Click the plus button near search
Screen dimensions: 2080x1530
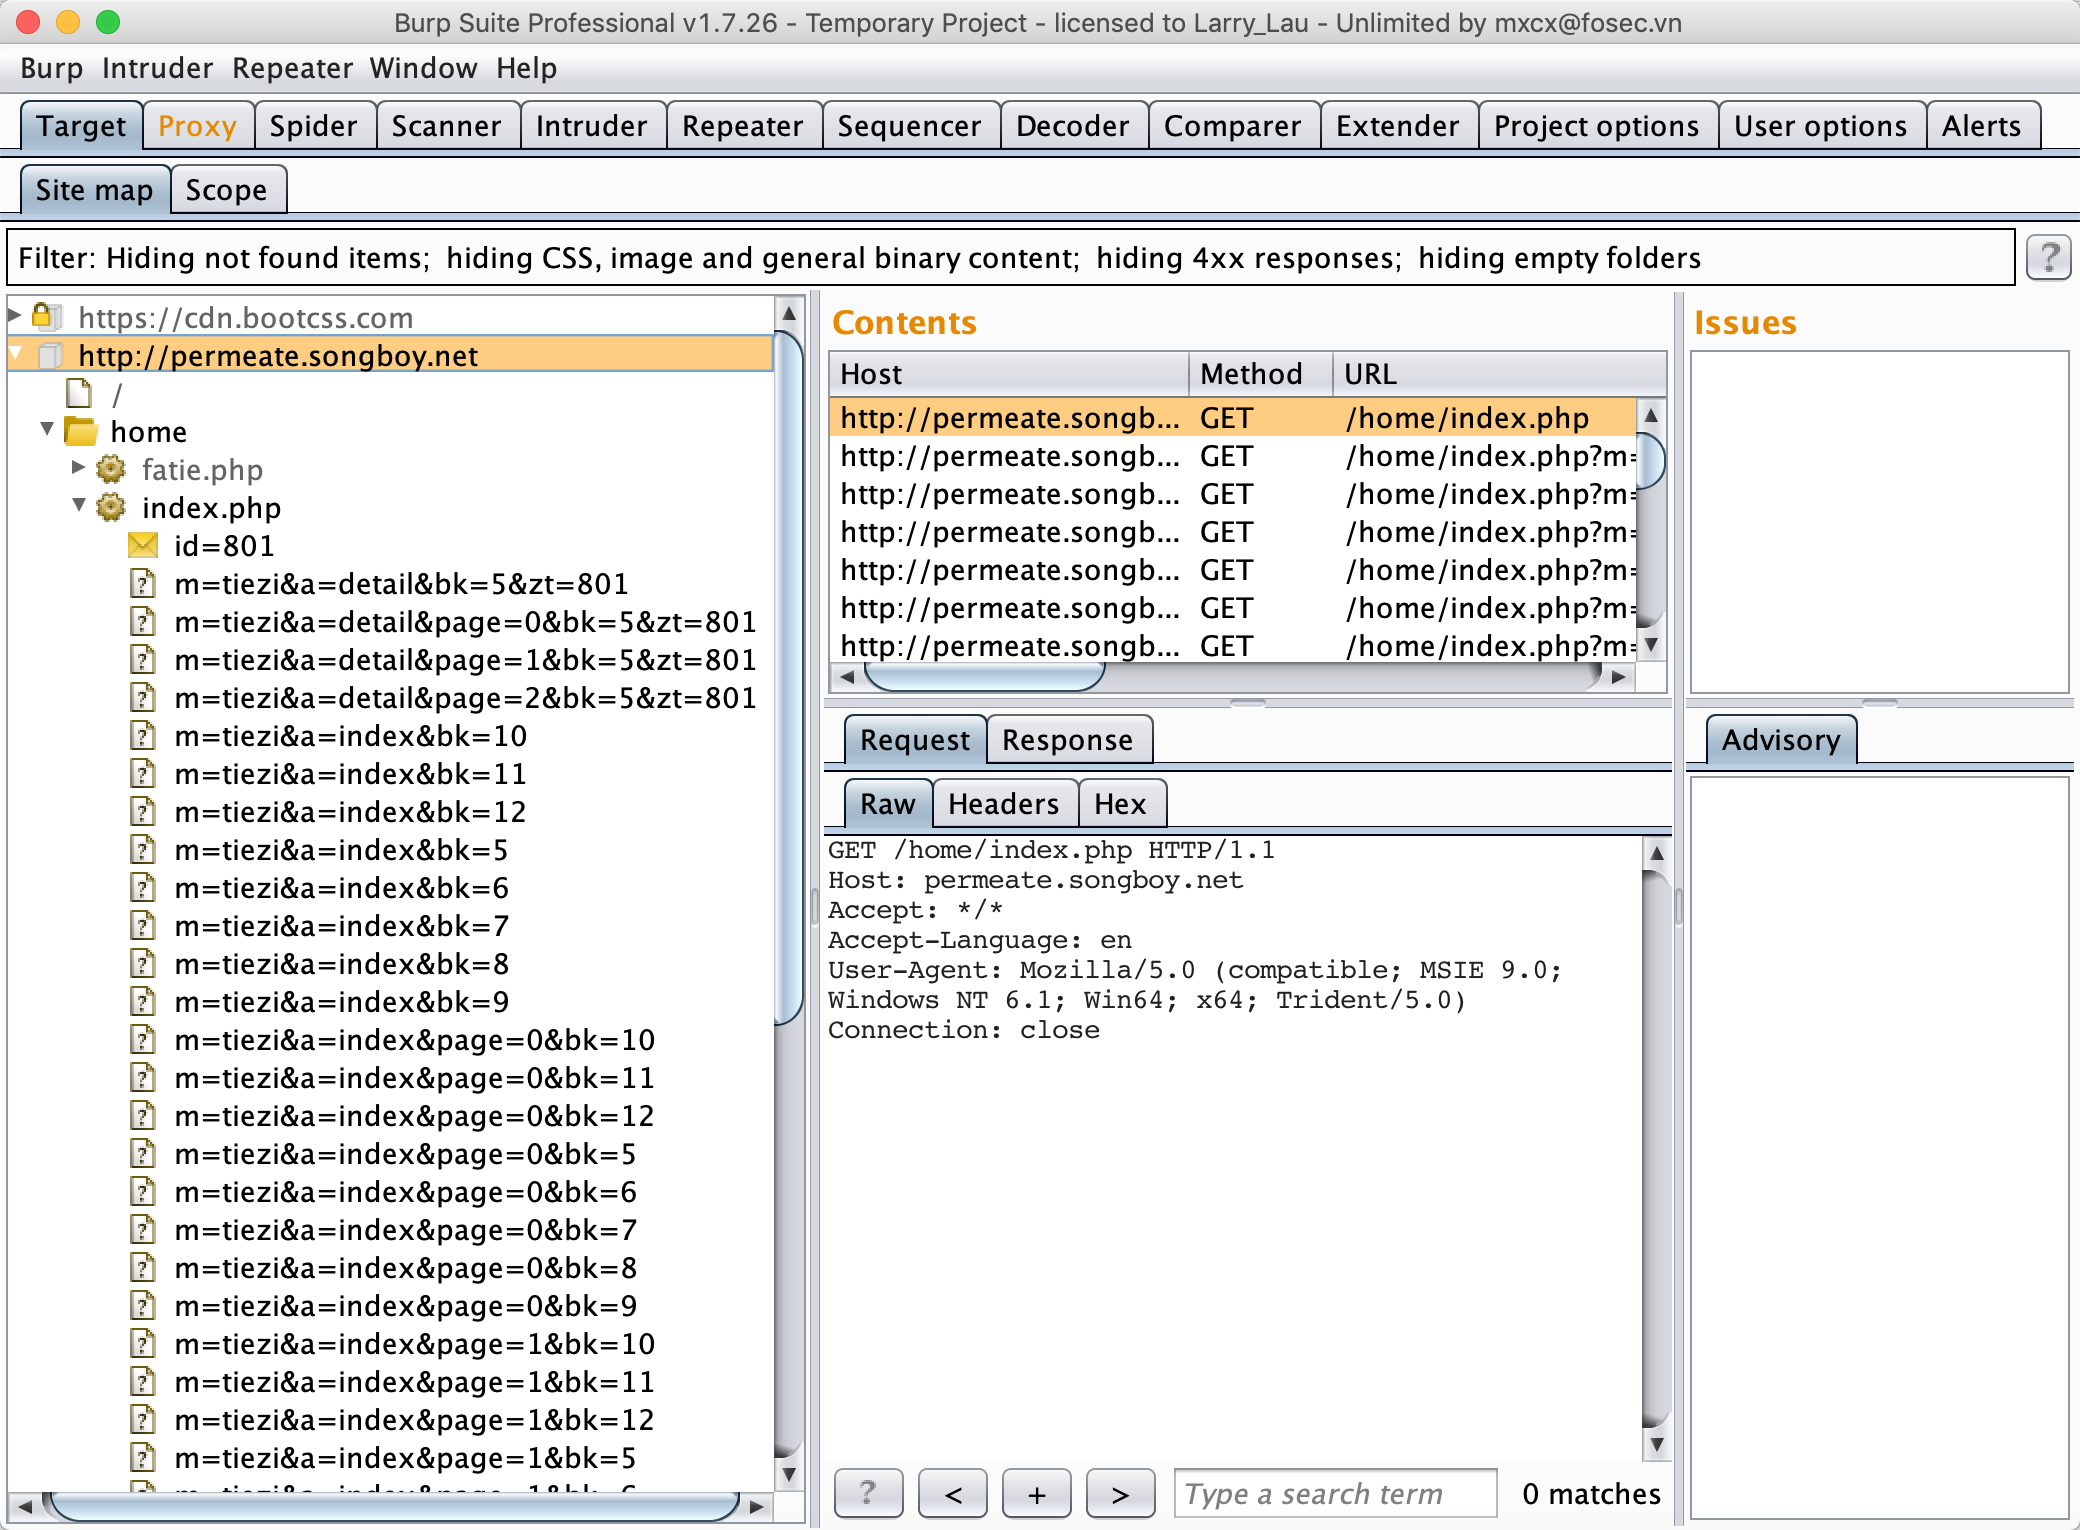1036,1493
